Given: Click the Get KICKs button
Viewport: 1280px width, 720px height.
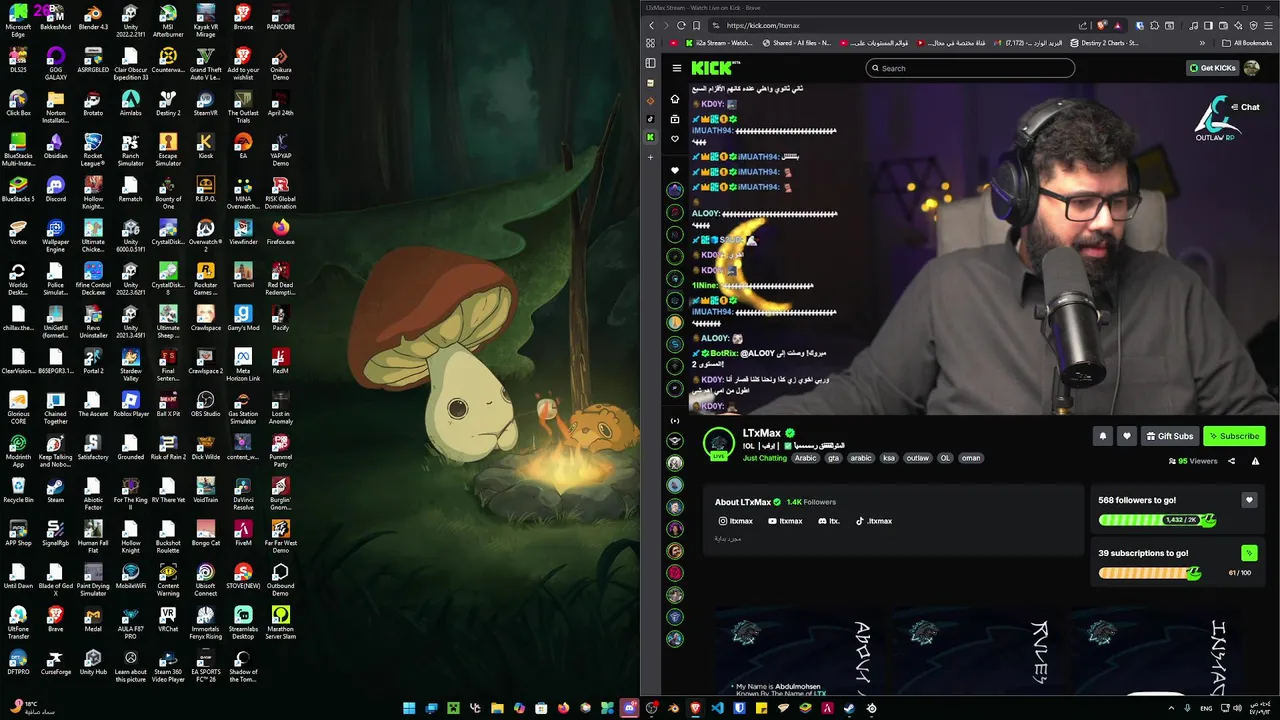Looking at the screenshot, I should click(1212, 68).
